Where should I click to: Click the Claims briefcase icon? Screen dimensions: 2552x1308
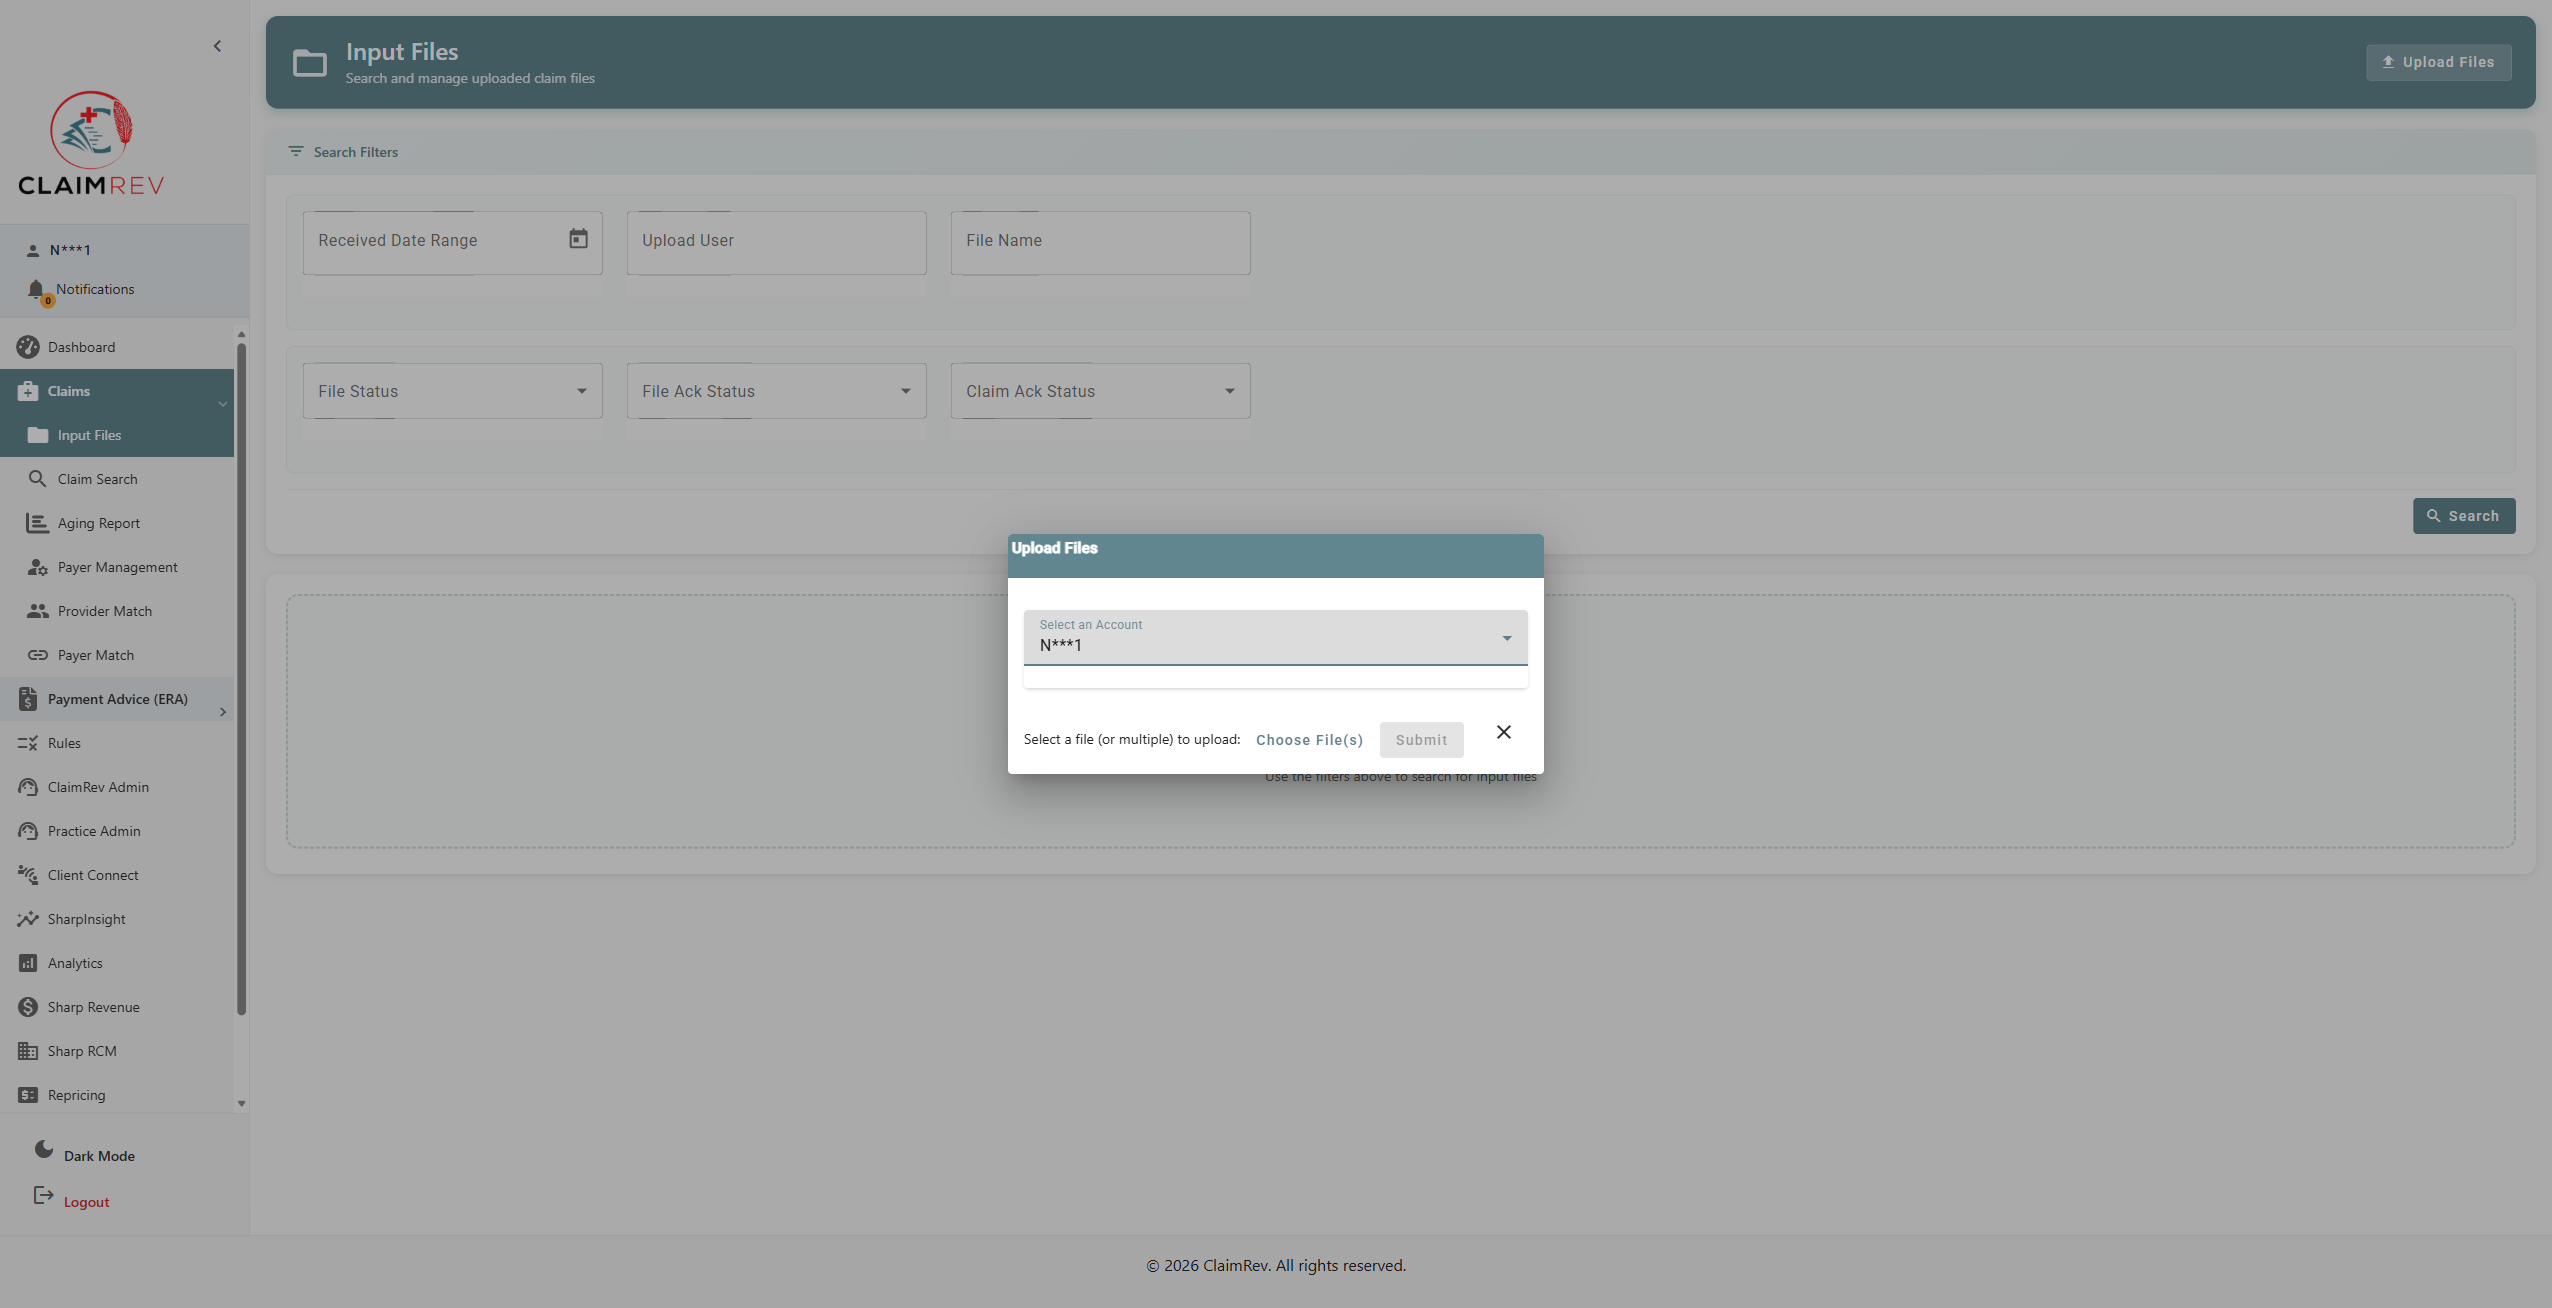(28, 391)
